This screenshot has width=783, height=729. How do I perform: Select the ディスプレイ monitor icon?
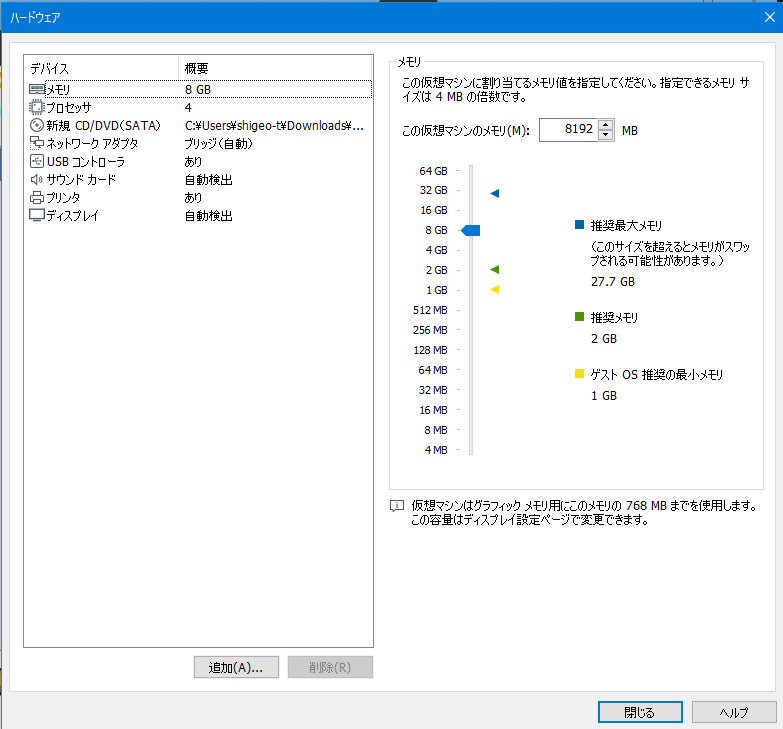click(x=37, y=216)
